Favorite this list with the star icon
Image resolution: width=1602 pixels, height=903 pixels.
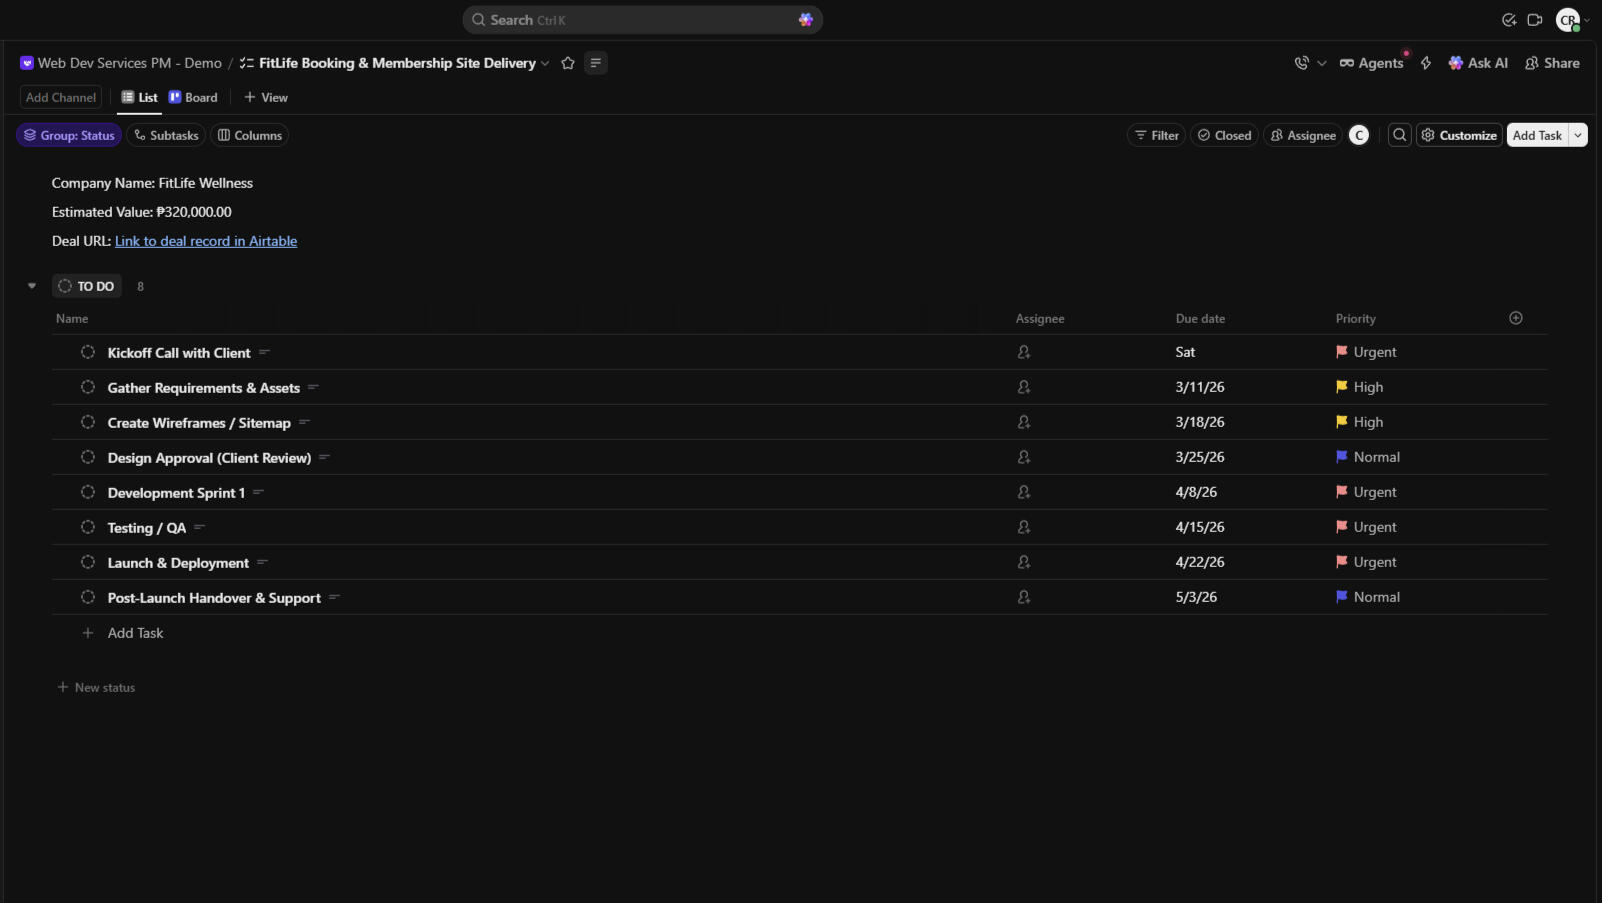pos(568,63)
